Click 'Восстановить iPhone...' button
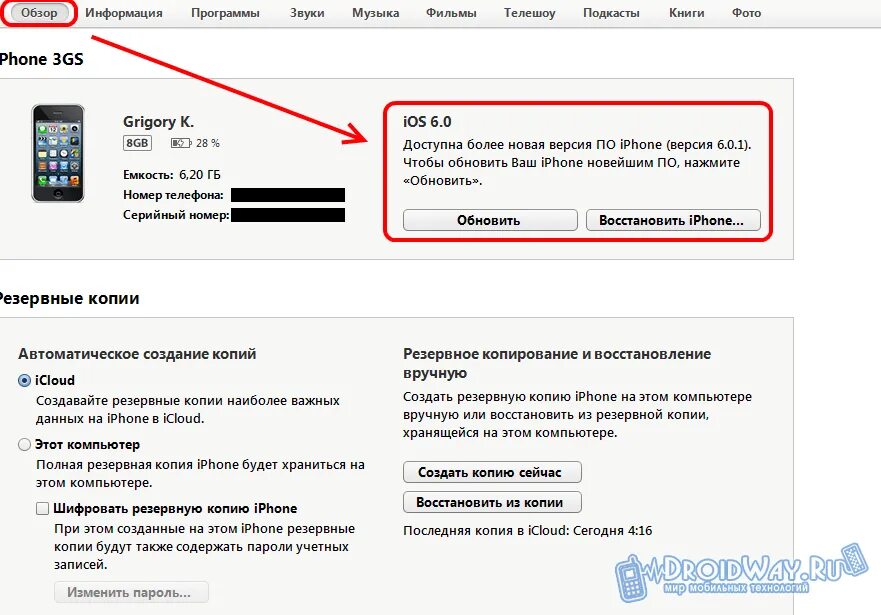Image resolution: width=881 pixels, height=615 pixels. (x=673, y=220)
